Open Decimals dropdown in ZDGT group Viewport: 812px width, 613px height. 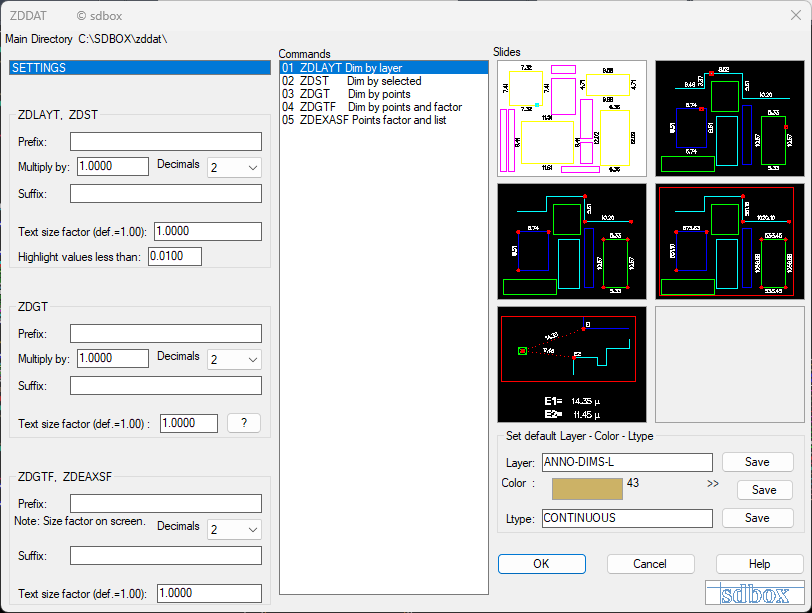click(234, 360)
